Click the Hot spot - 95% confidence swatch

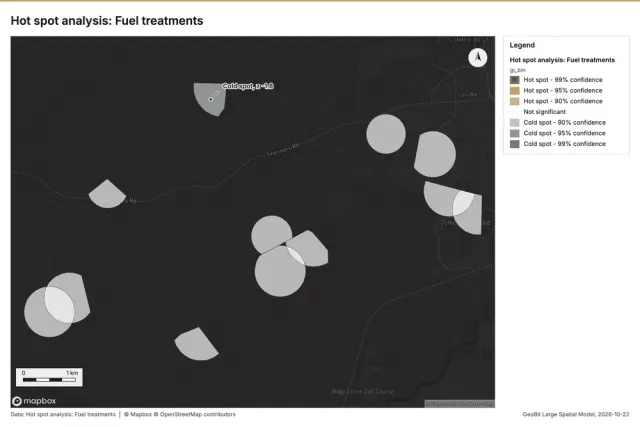point(515,90)
